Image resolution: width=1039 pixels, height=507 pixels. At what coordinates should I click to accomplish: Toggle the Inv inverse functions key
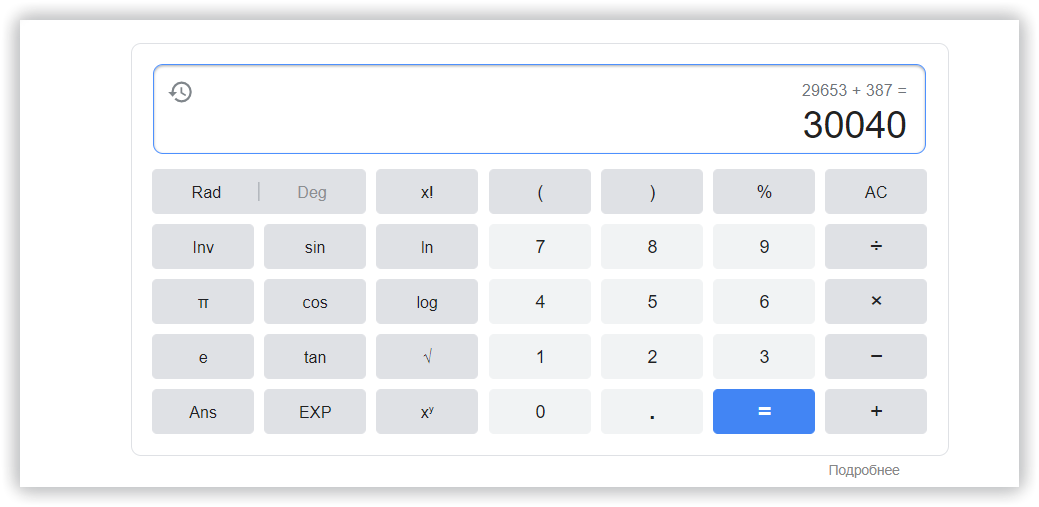(x=203, y=247)
